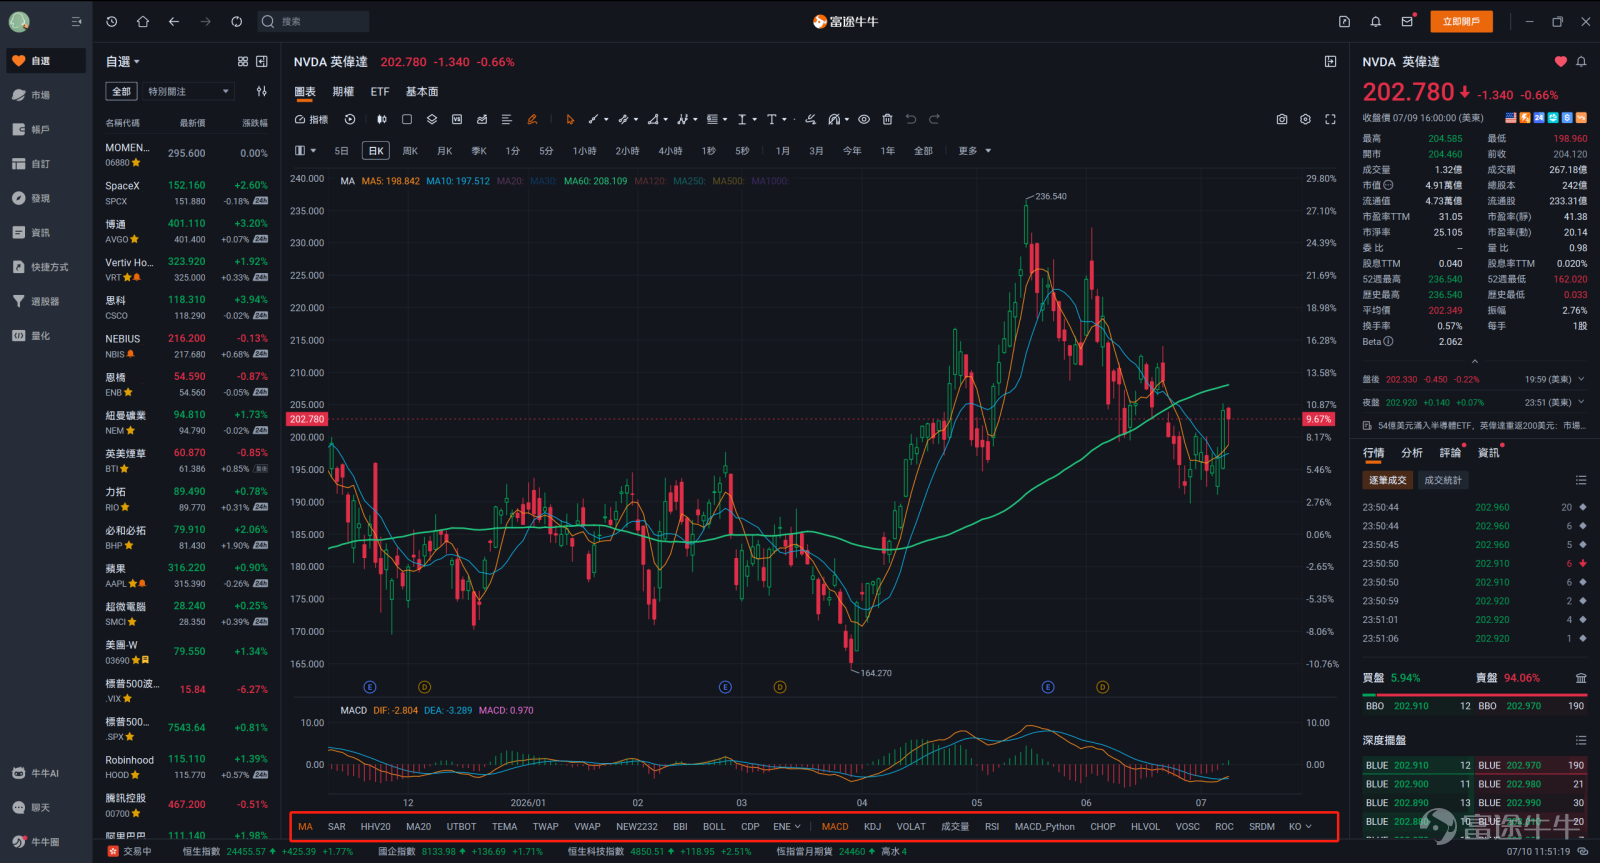Select the 全部 watchlist filter button
Screen dimensions: 1600x863
coord(121,91)
